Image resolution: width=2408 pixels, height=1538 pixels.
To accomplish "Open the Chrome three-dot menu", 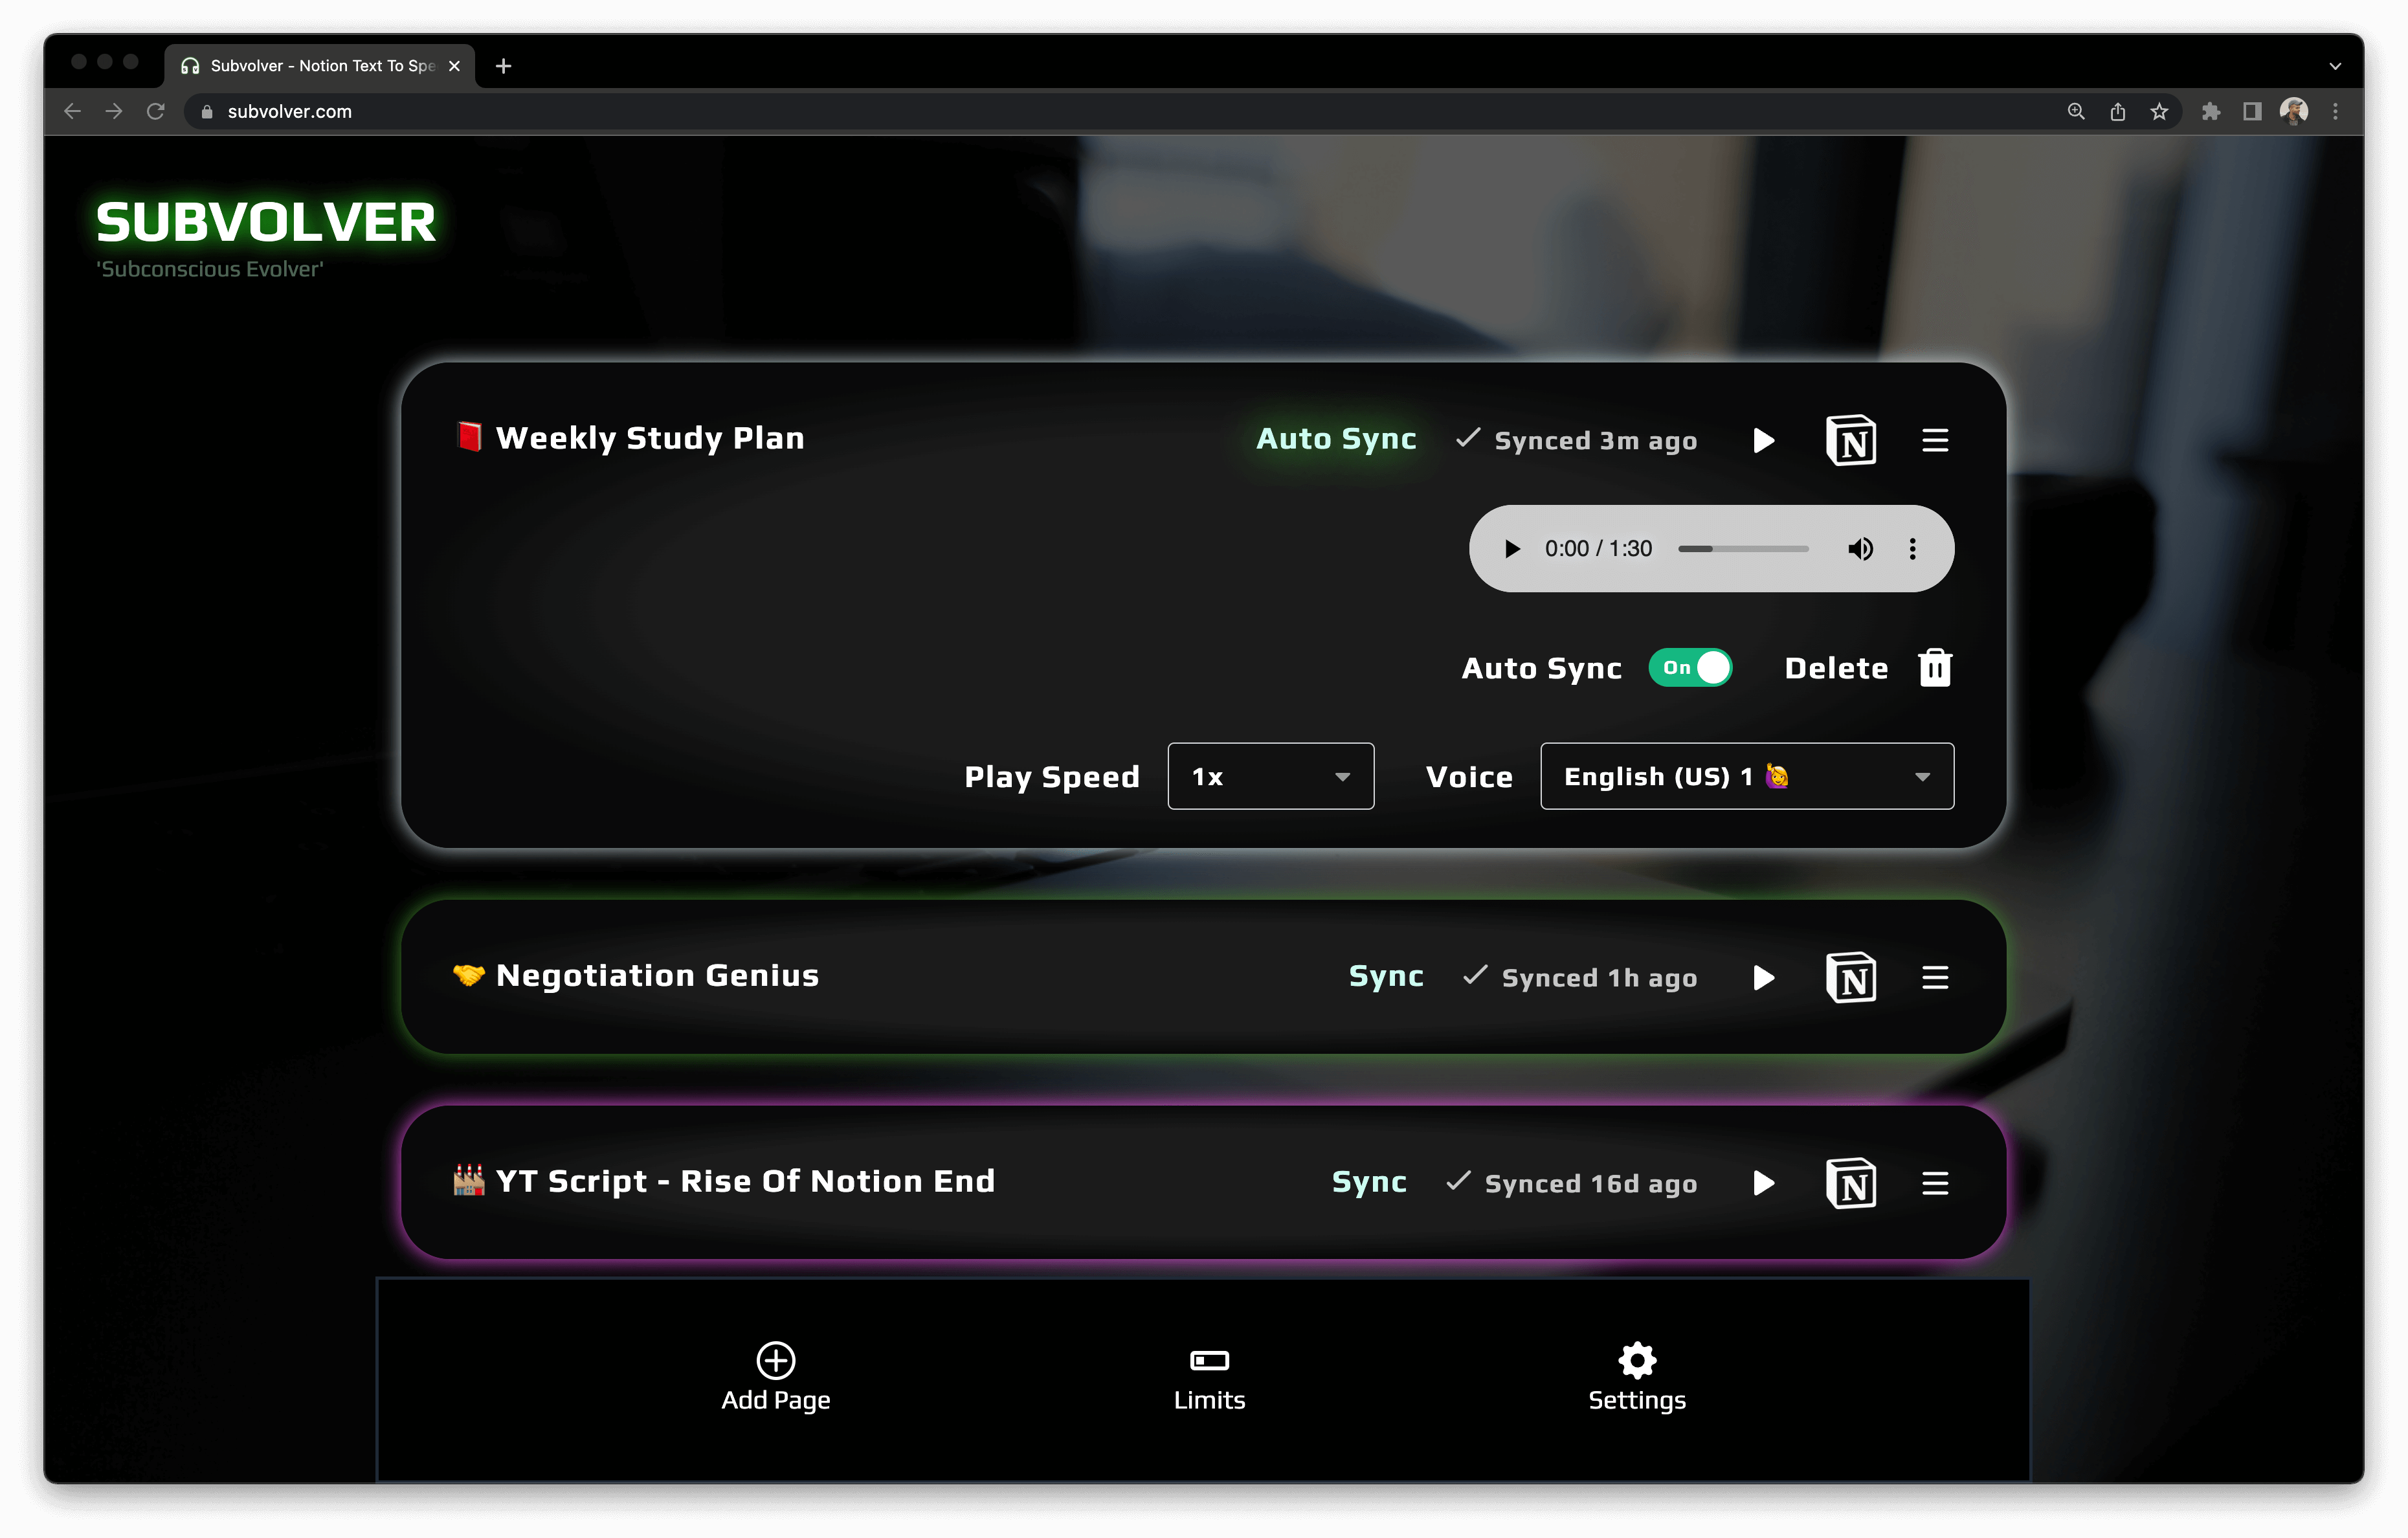I will pyautogui.click(x=2335, y=111).
